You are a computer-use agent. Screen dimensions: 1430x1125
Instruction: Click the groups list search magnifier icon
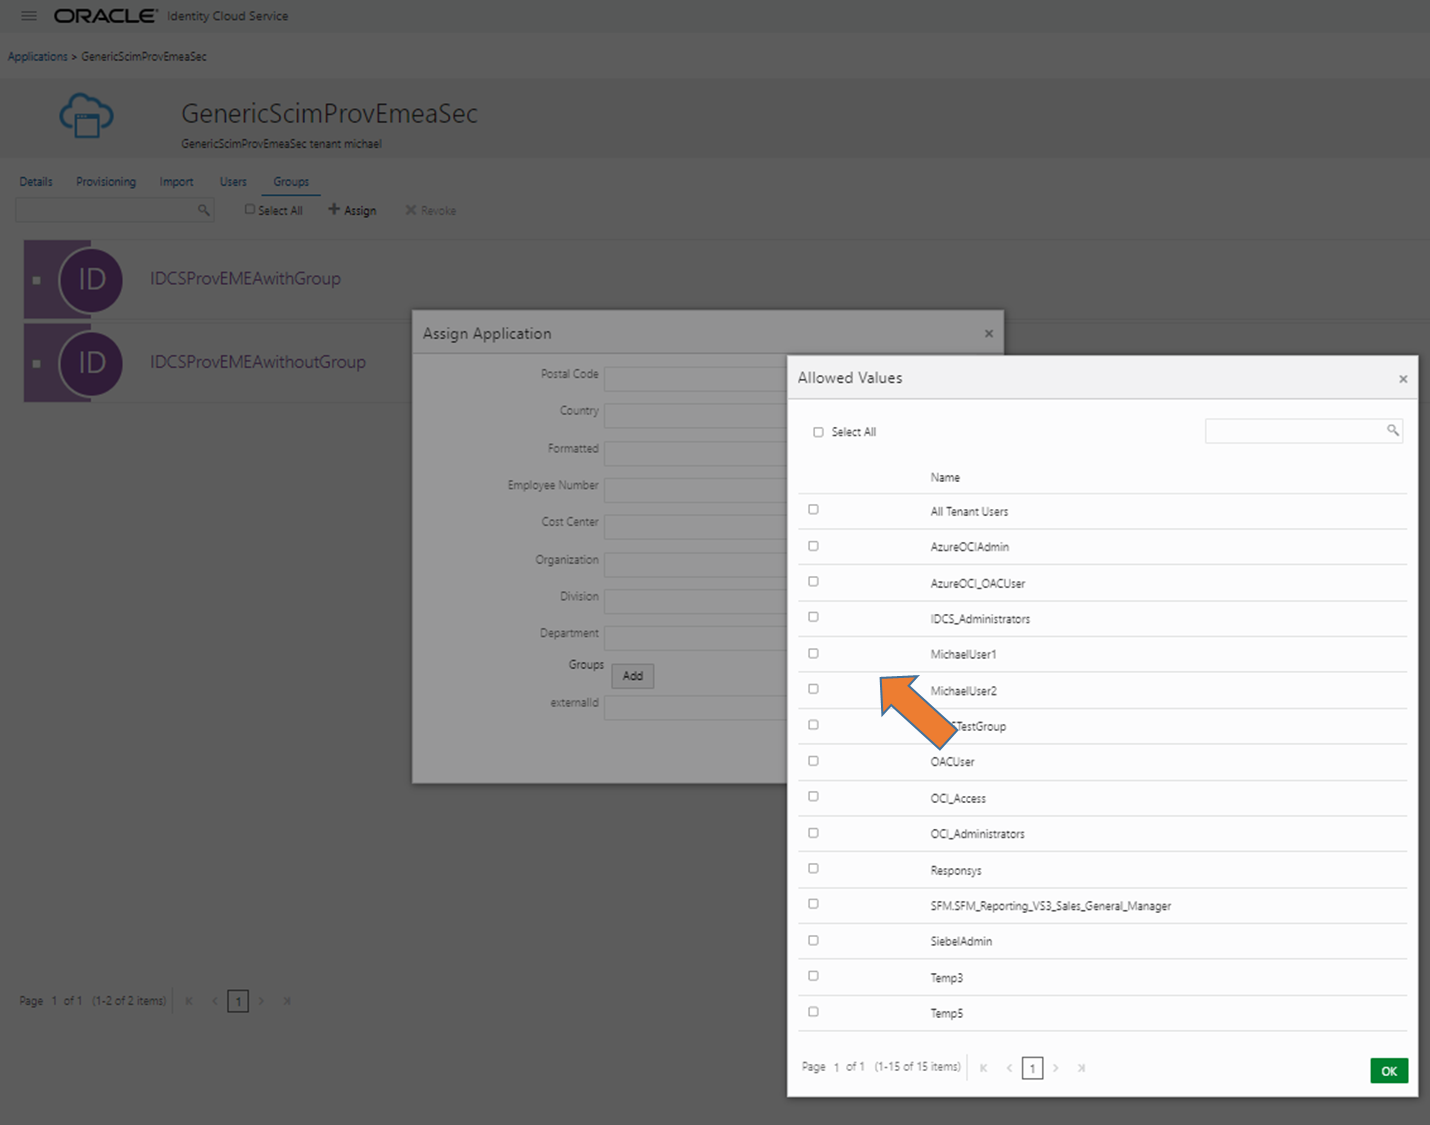204,210
